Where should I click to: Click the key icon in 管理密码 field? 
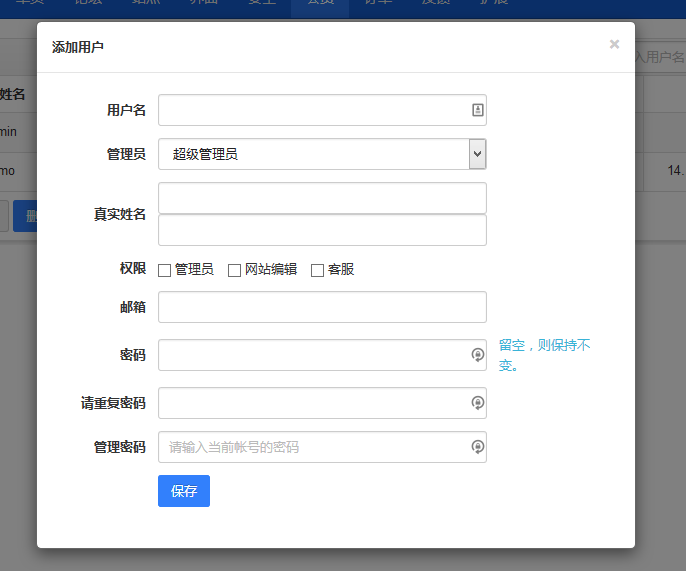coord(477,447)
